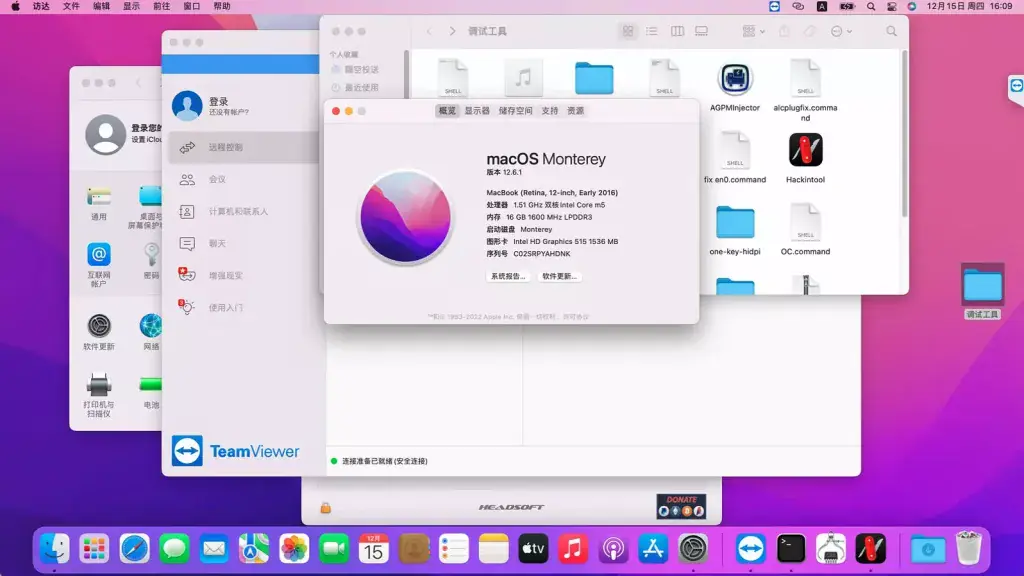Open 网络 in System Preferences
Image resolution: width=1024 pixels, height=576 pixels.
pos(151,332)
